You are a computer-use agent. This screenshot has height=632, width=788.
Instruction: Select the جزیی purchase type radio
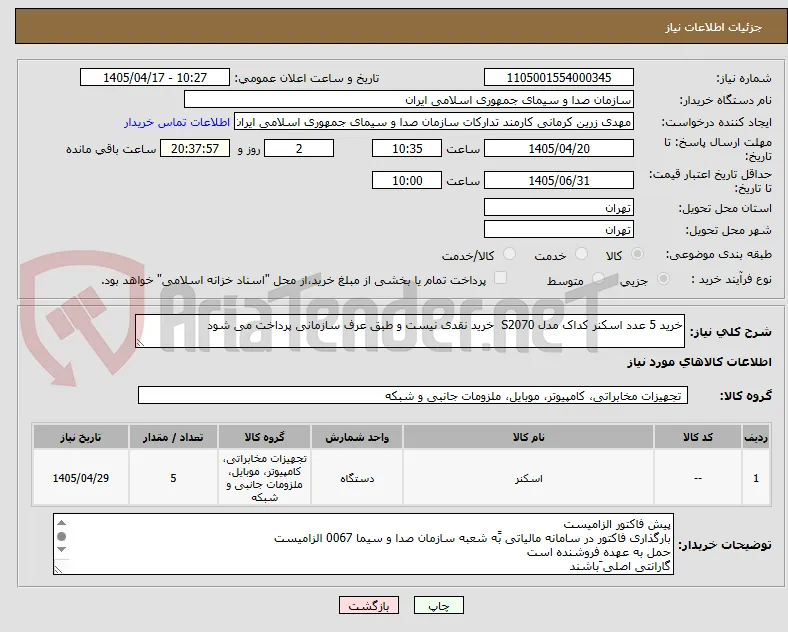[x=663, y=278]
